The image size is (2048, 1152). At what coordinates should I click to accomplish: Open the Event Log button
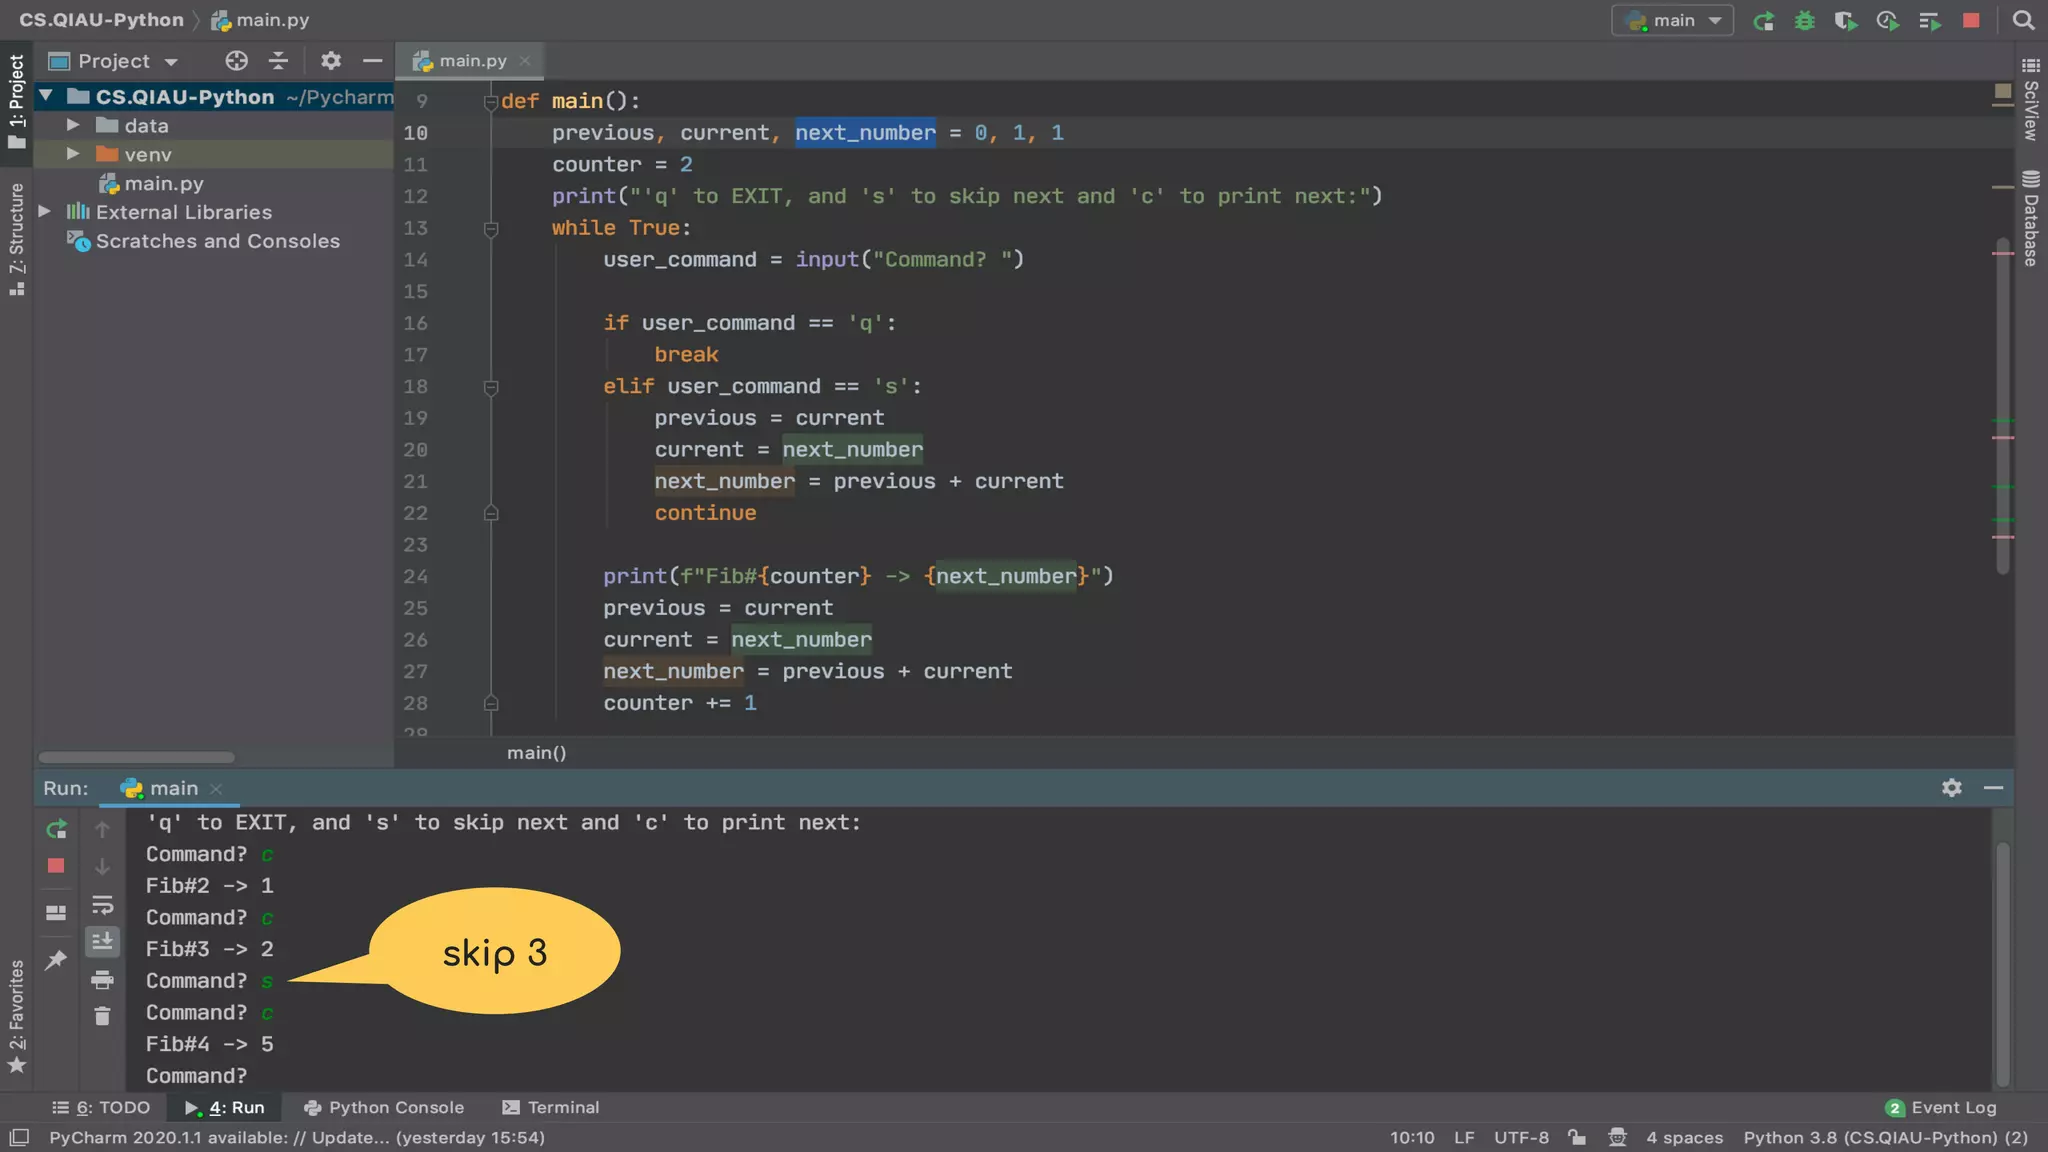tap(1941, 1107)
